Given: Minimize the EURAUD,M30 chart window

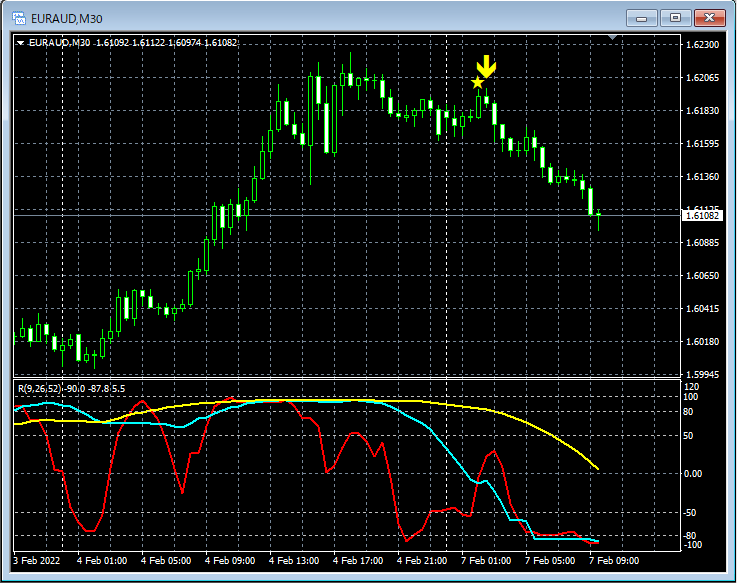Looking at the screenshot, I should pos(642,18).
